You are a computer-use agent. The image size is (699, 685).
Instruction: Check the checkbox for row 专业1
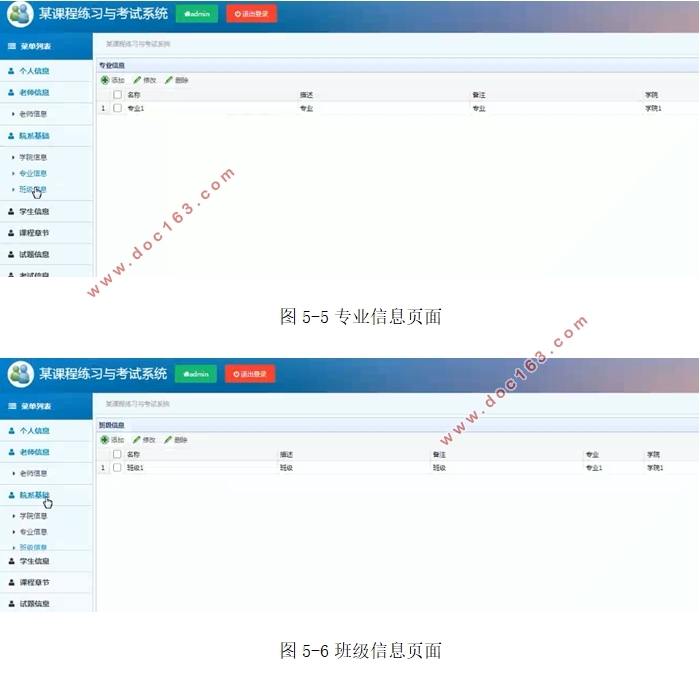coord(117,108)
